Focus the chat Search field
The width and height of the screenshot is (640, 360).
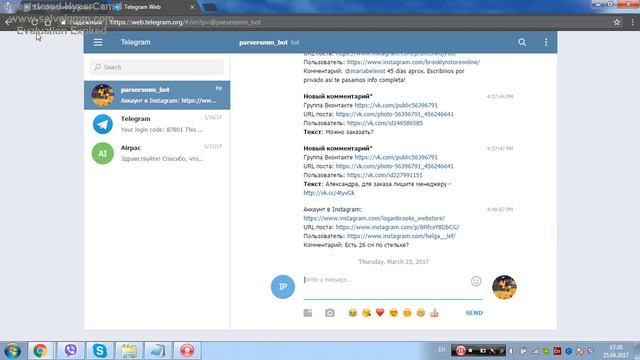[157, 67]
